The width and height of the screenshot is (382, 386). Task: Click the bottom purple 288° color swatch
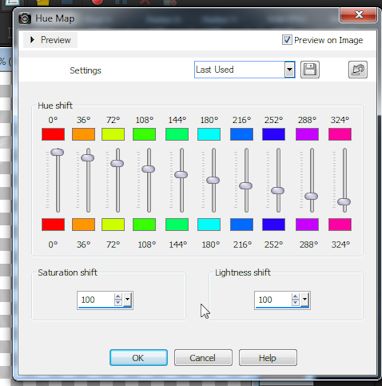[307, 225]
